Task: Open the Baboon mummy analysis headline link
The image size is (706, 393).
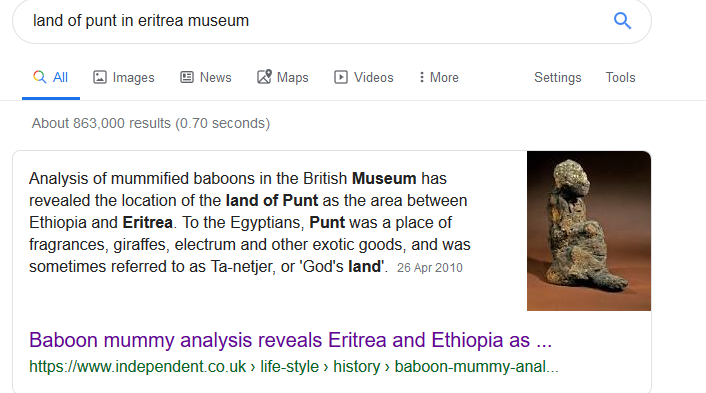Action: [x=290, y=340]
